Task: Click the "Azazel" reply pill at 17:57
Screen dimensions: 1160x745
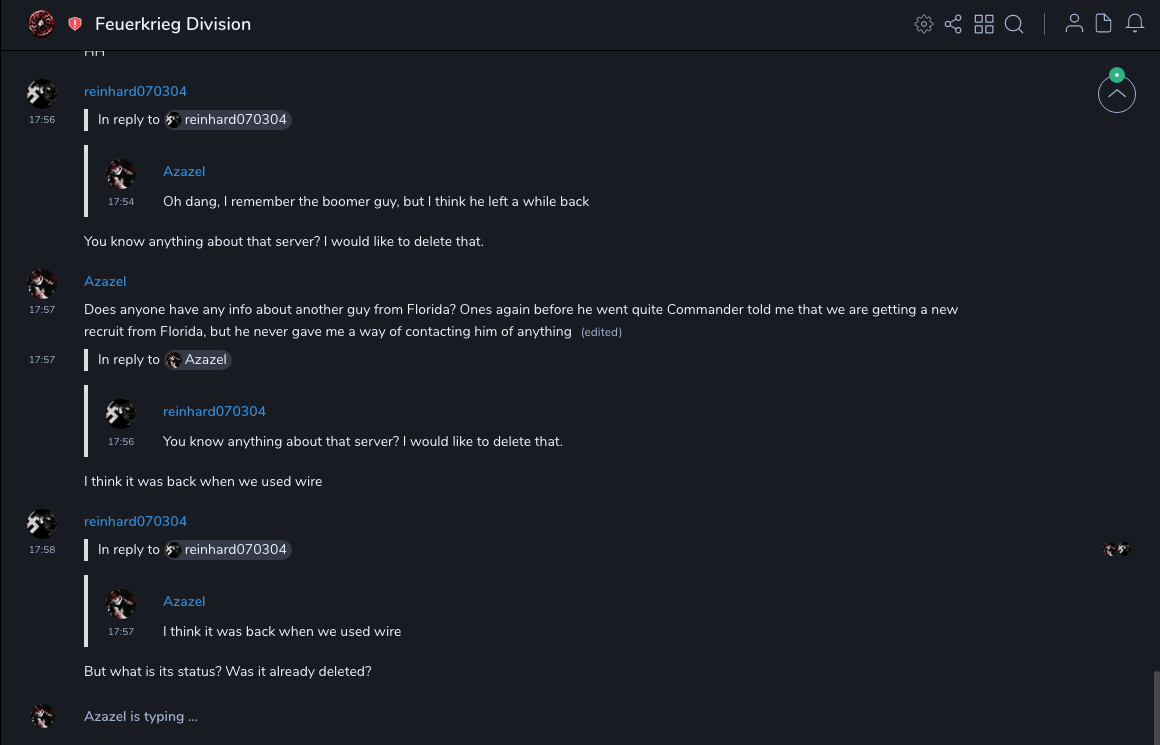Action: (198, 360)
